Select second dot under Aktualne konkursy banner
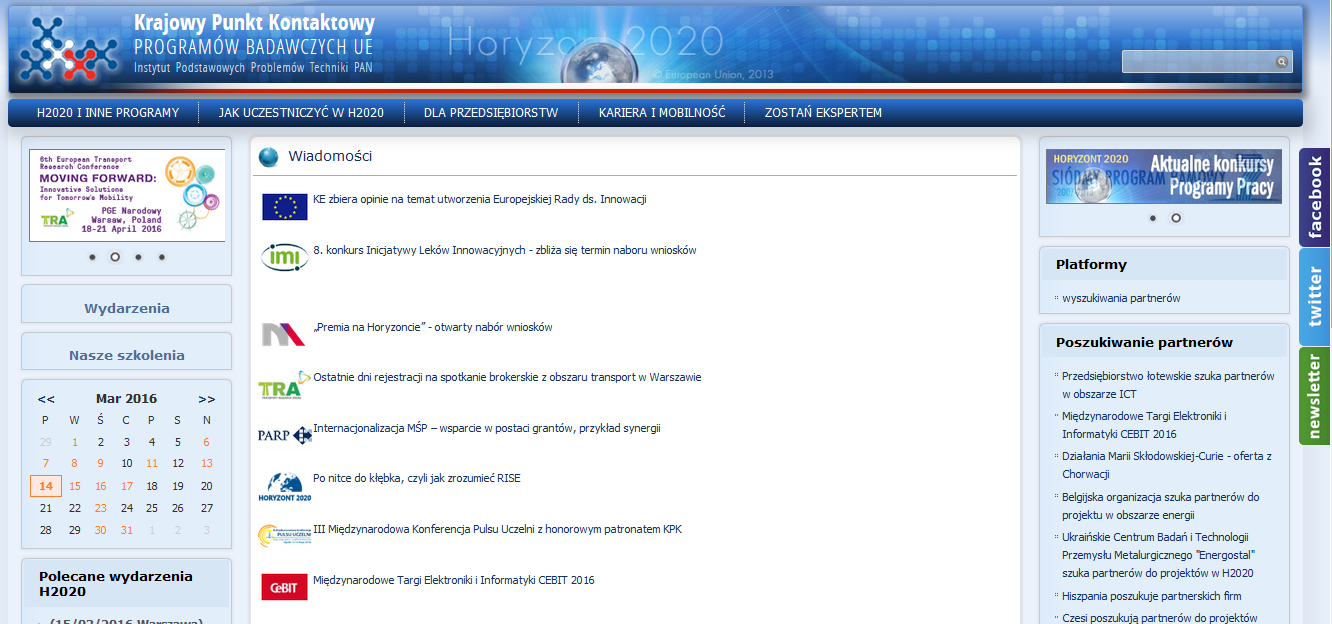The width and height of the screenshot is (1332, 624). 1176,217
